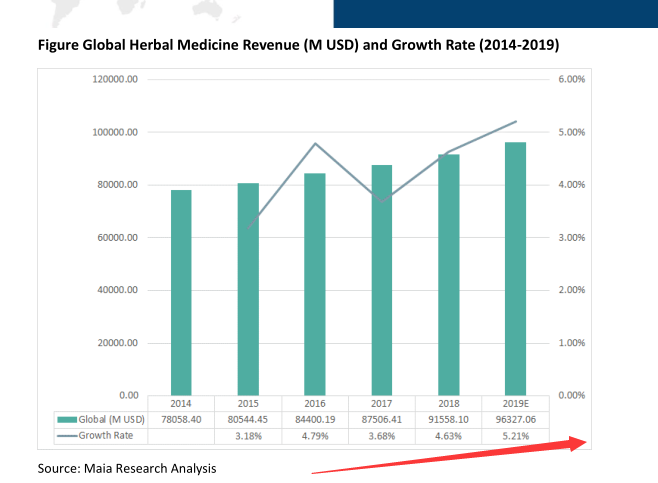Click the Source: Maia Research Analysis text
The width and height of the screenshot is (658, 483).
127,468
